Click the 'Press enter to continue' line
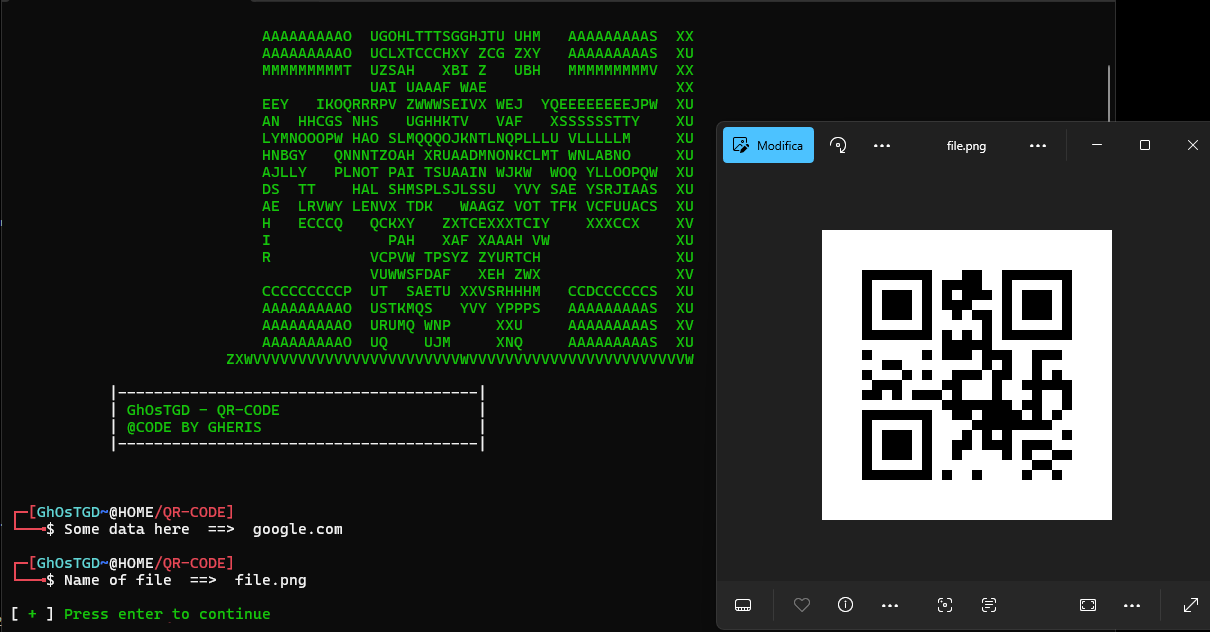The height and width of the screenshot is (632, 1210). tap(167, 614)
